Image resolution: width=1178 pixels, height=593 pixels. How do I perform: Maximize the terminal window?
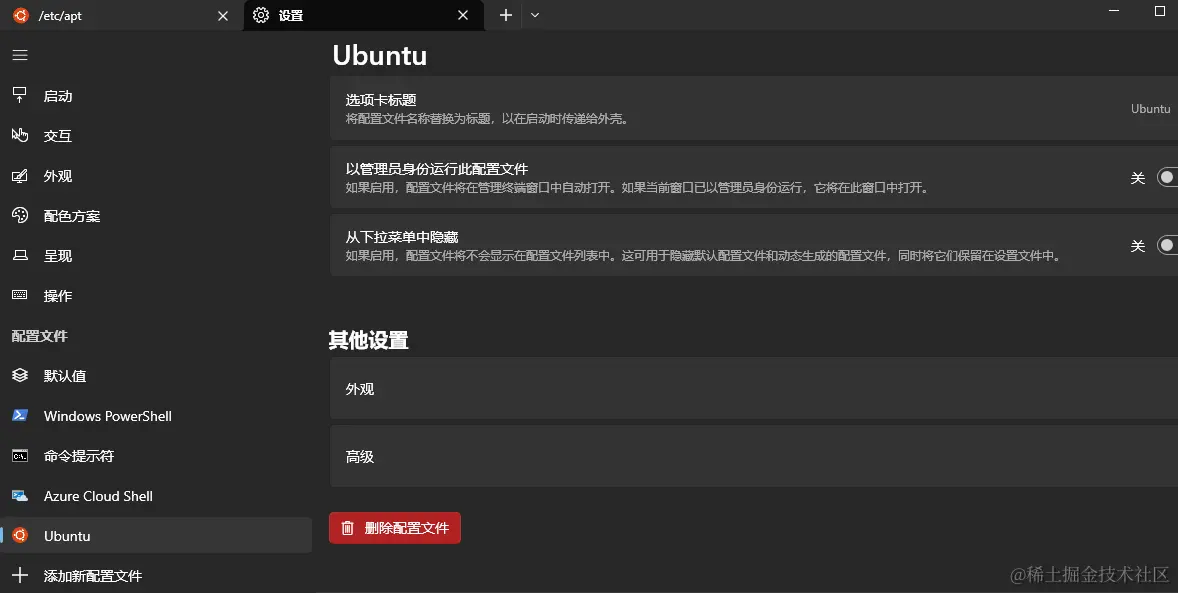[x=1159, y=11]
